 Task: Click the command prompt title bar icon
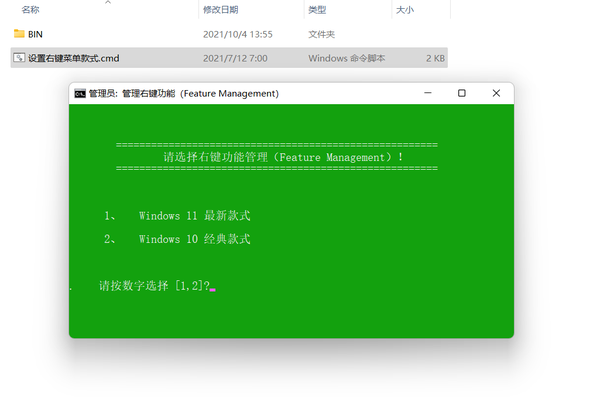80,93
